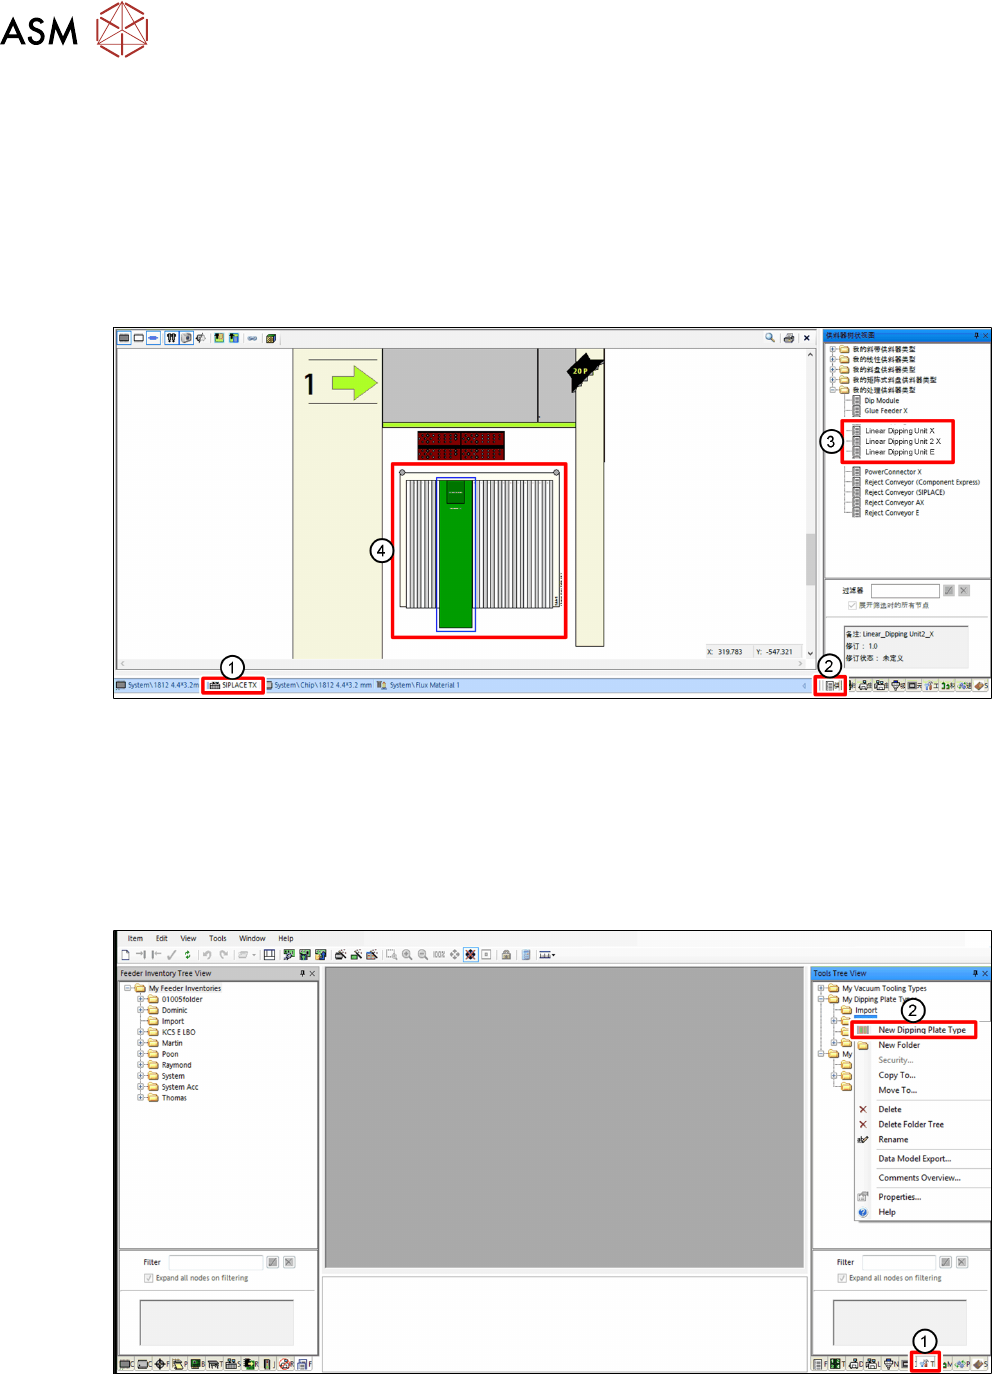Select the Tools tab marked T at bottom right
The height and width of the screenshot is (1374, 992).
tap(927, 1363)
